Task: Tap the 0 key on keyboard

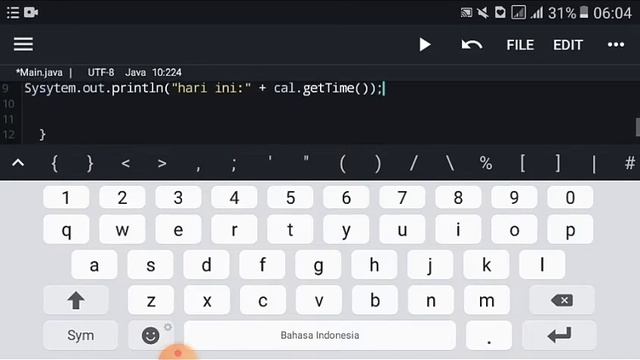Action: 570,198
